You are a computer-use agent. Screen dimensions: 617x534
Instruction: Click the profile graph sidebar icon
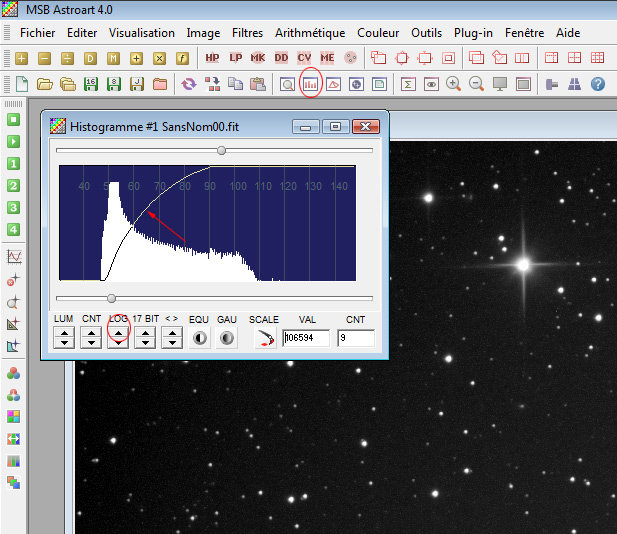tap(14, 257)
